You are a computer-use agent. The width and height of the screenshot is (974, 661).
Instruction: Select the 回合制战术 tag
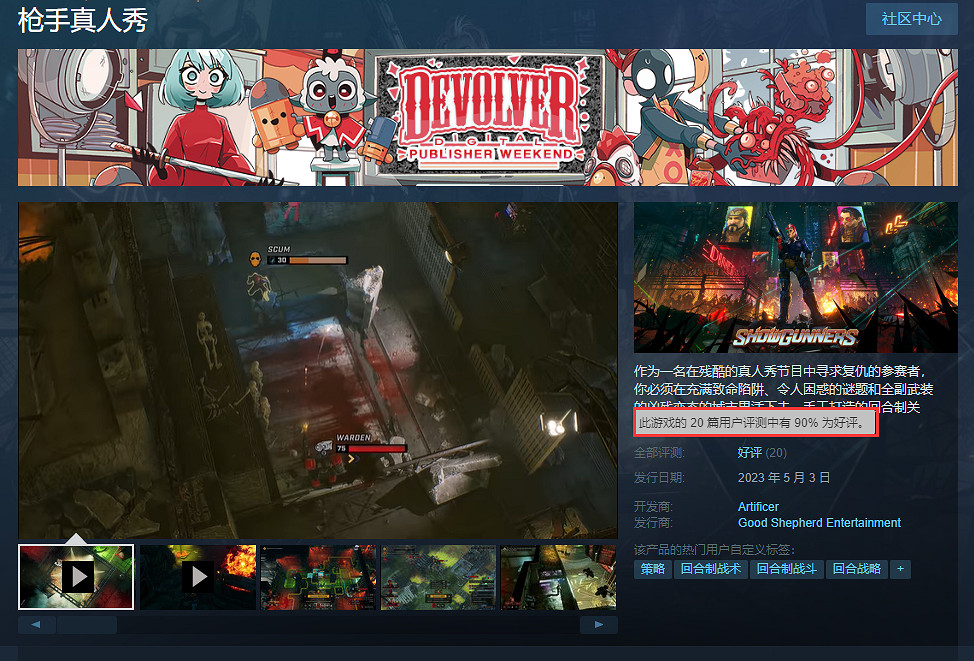pos(711,568)
